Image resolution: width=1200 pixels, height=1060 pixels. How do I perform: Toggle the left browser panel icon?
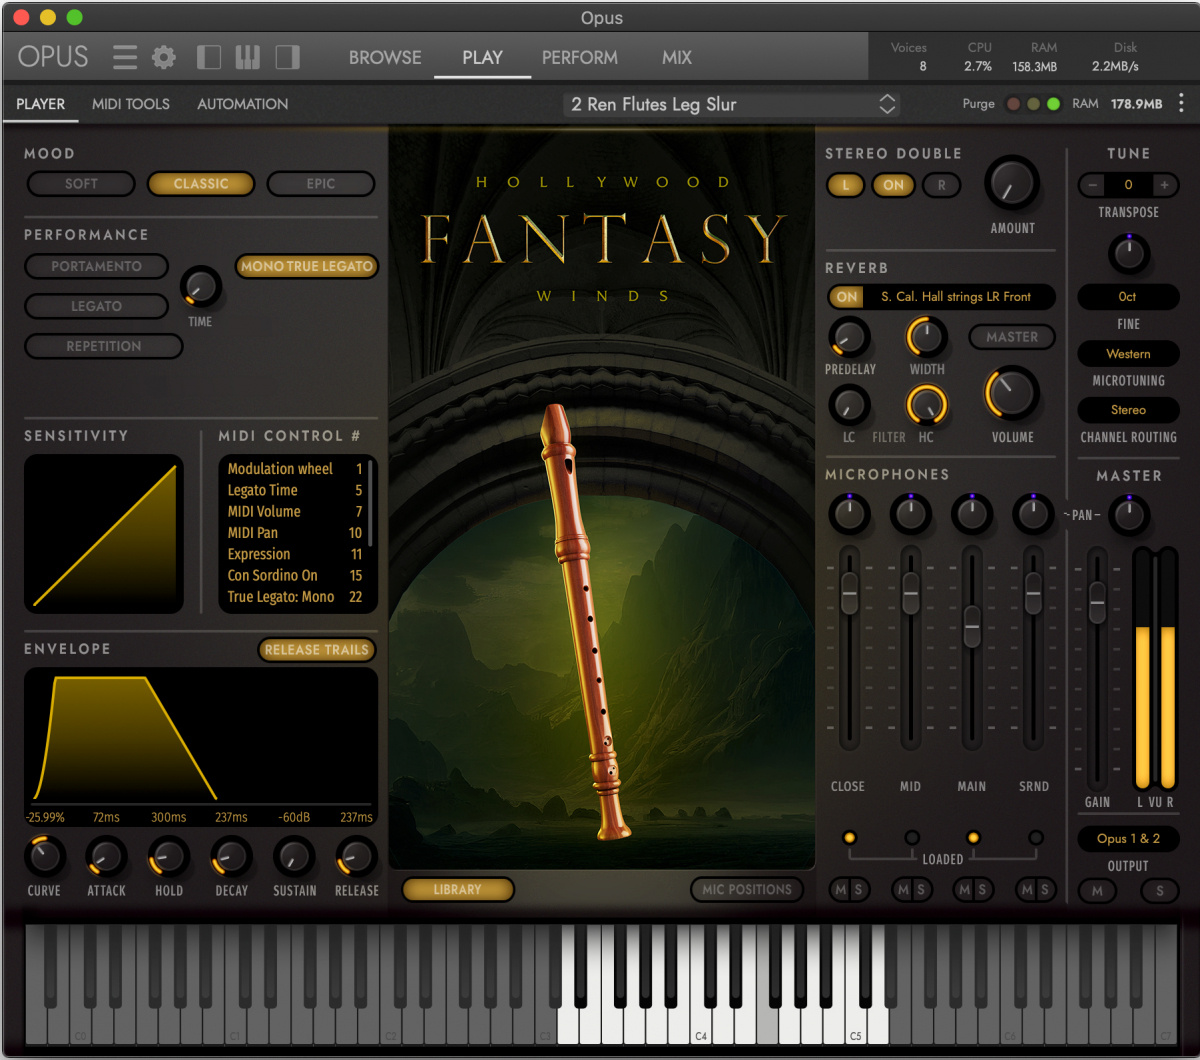pyautogui.click(x=209, y=57)
